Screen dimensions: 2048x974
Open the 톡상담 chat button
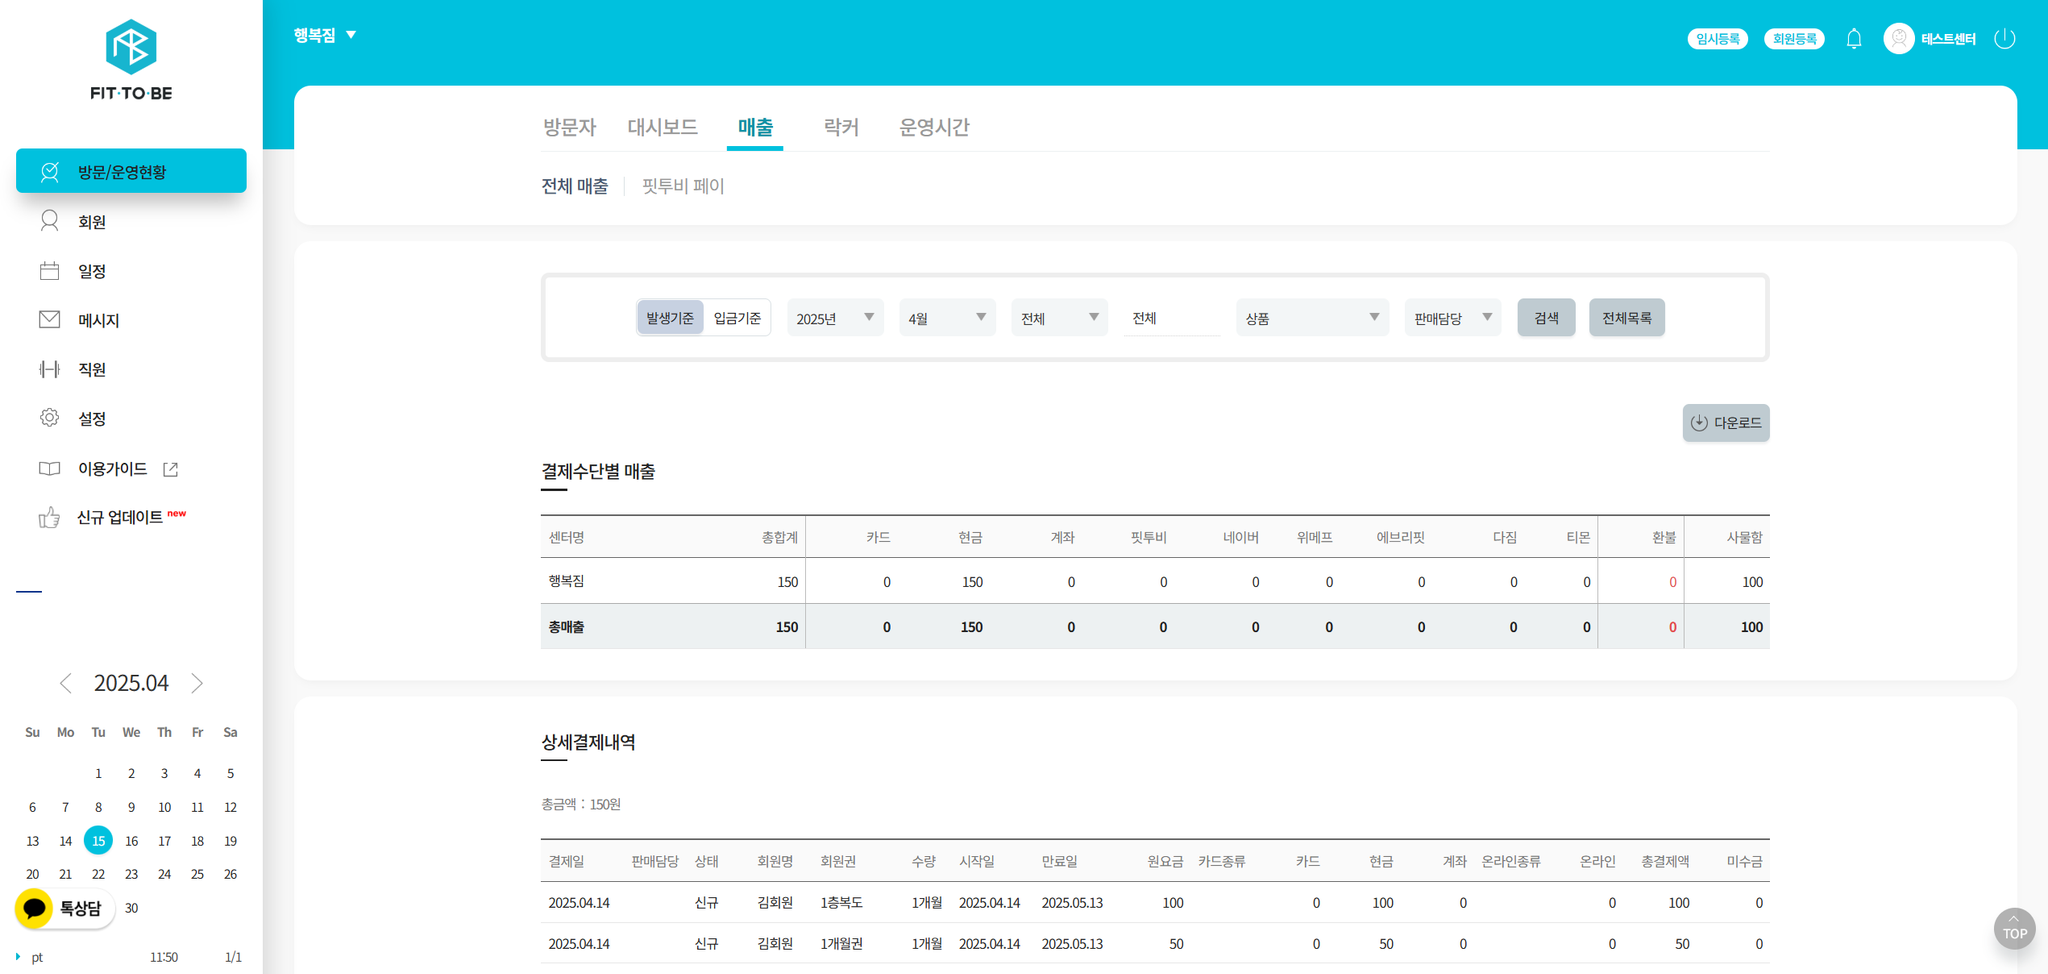(x=65, y=908)
